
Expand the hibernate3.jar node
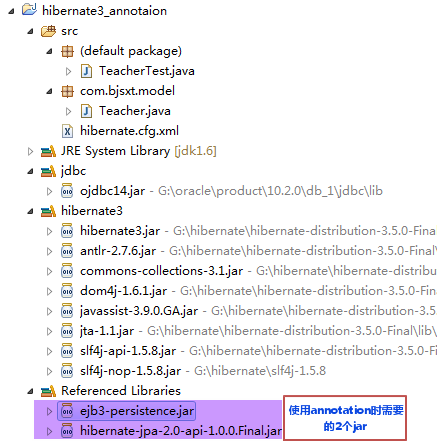[x=49, y=231]
